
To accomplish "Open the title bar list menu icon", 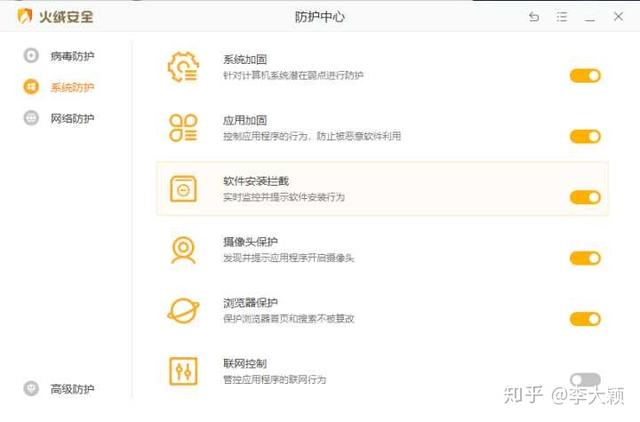I will (x=562, y=17).
